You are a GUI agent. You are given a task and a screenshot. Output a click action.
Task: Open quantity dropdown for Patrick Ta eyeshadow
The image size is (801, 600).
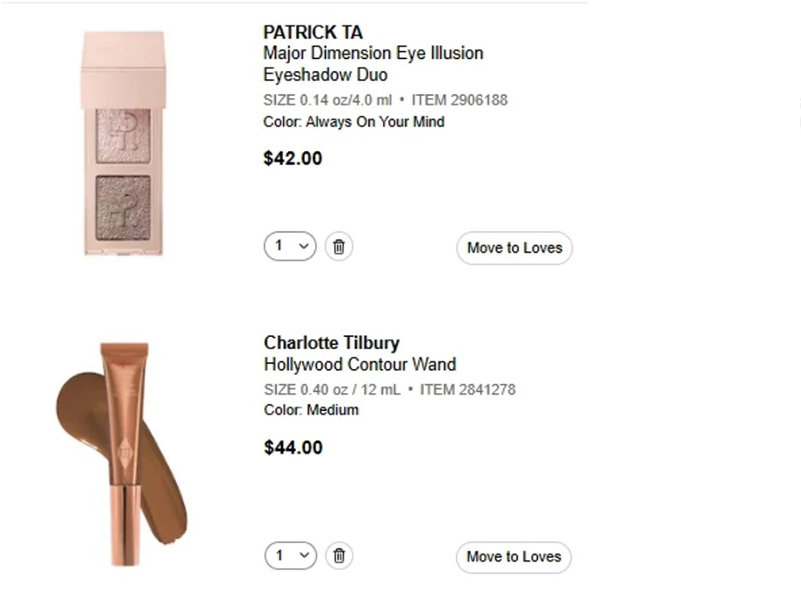(x=290, y=247)
